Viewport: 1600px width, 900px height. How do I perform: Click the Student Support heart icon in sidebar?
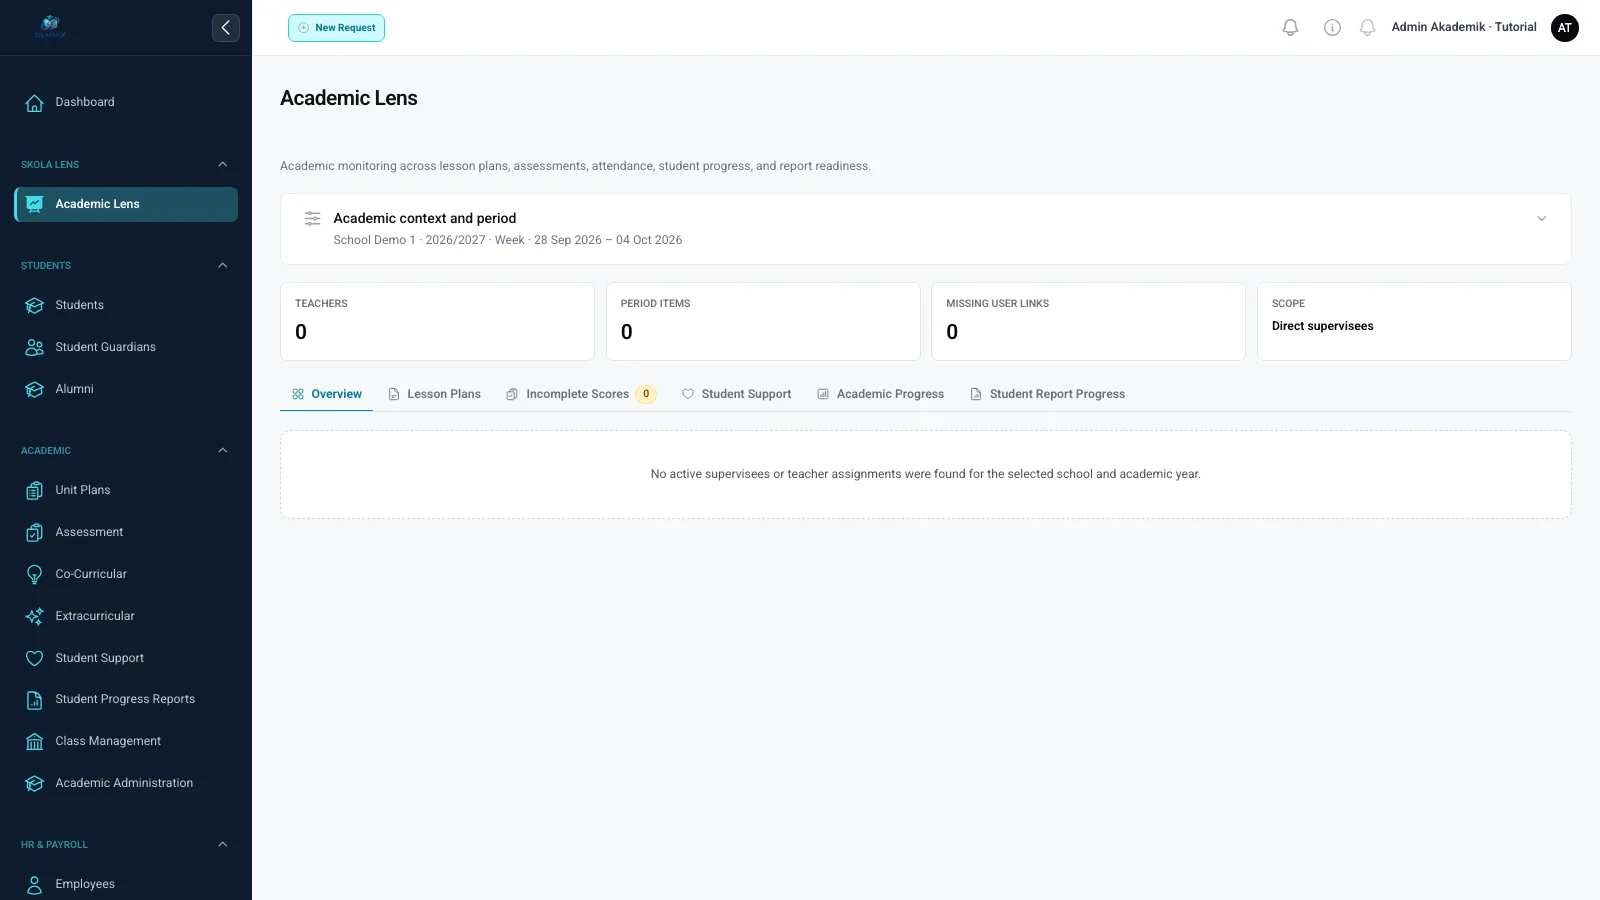pyautogui.click(x=34, y=658)
